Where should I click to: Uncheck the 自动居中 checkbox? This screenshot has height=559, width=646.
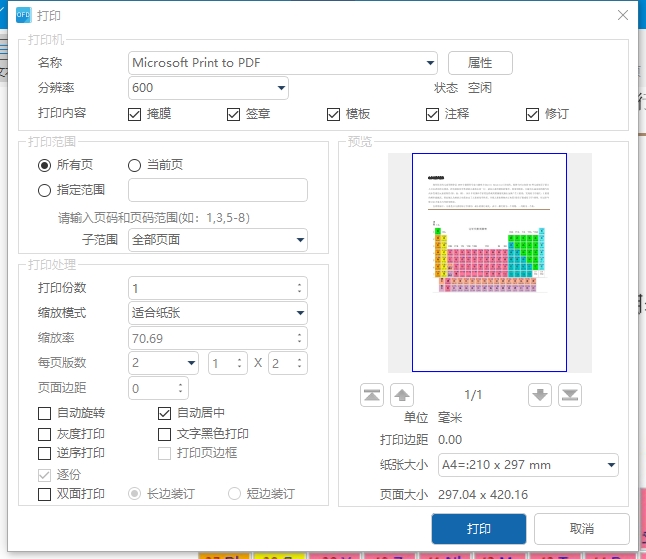click(x=165, y=413)
